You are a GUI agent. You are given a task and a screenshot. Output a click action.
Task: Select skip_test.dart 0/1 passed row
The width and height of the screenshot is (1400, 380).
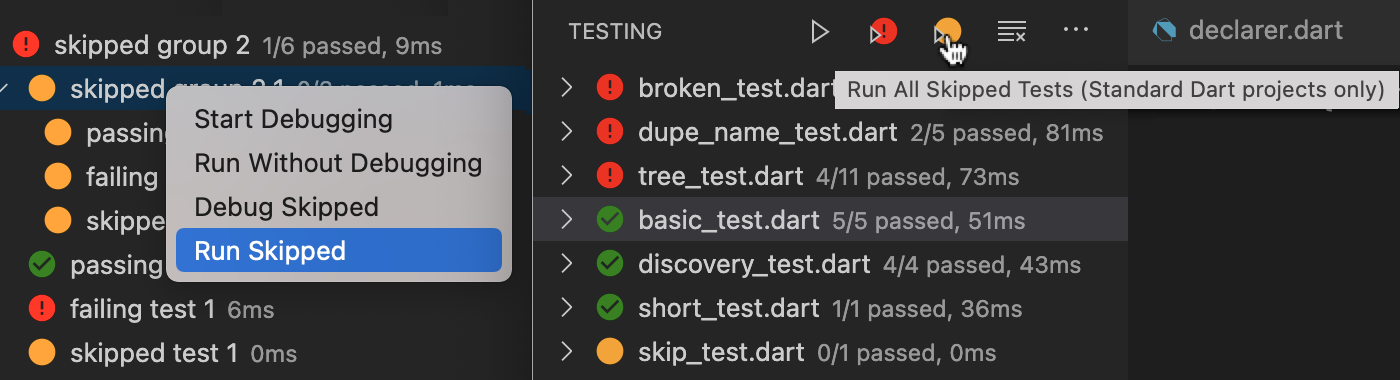(x=831, y=352)
